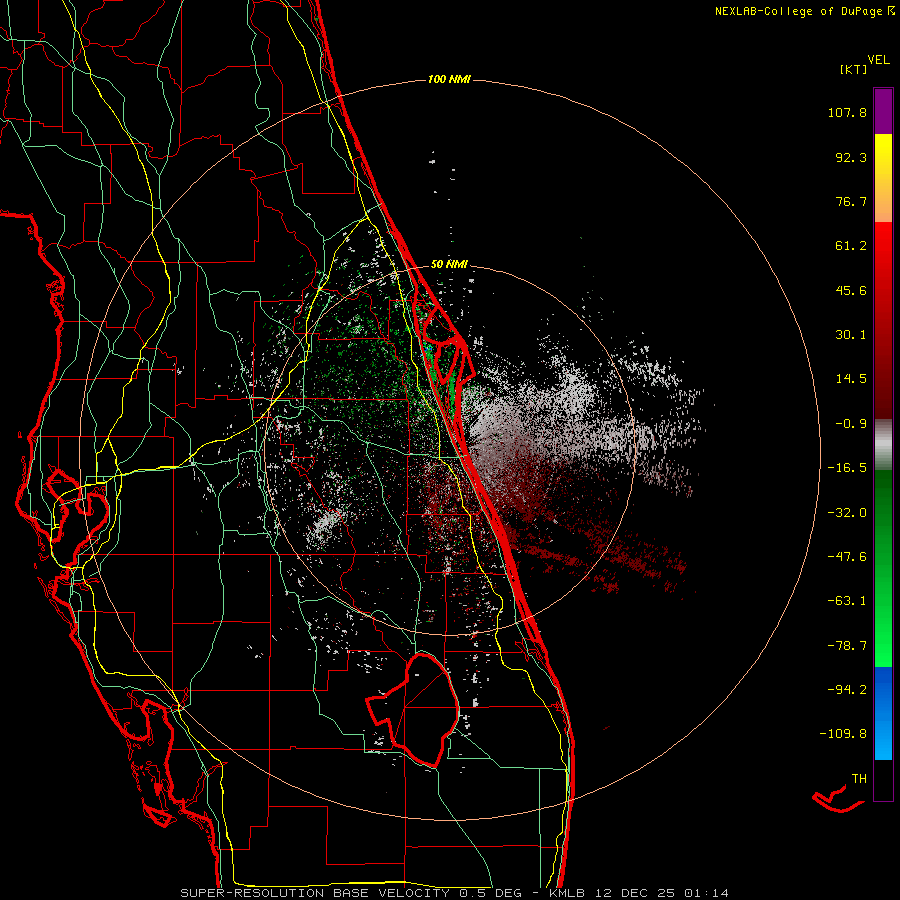Click the 45.6 velocity scale value
Screen dimensions: 900x900
(x=851, y=290)
